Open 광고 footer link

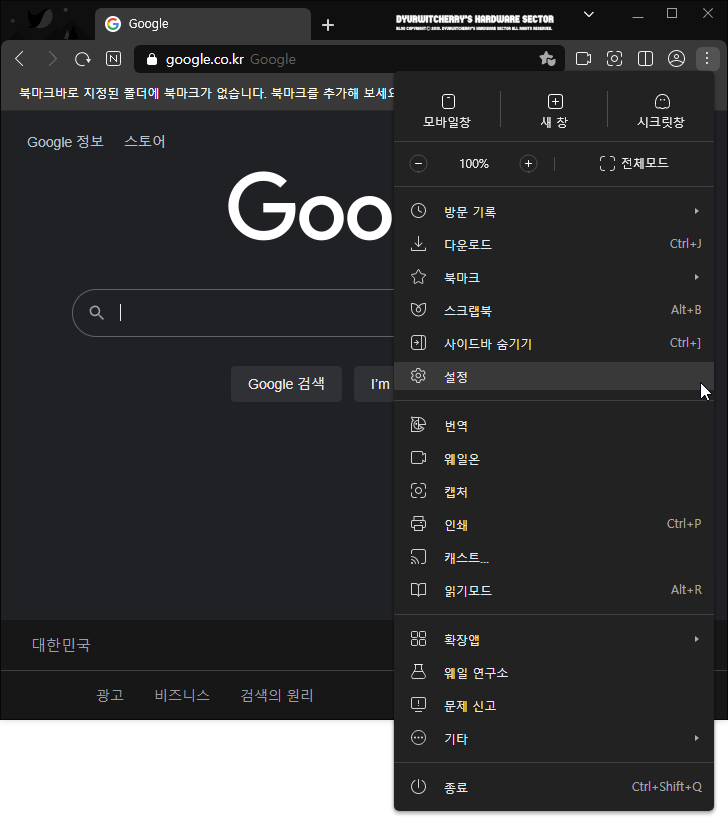pos(110,695)
